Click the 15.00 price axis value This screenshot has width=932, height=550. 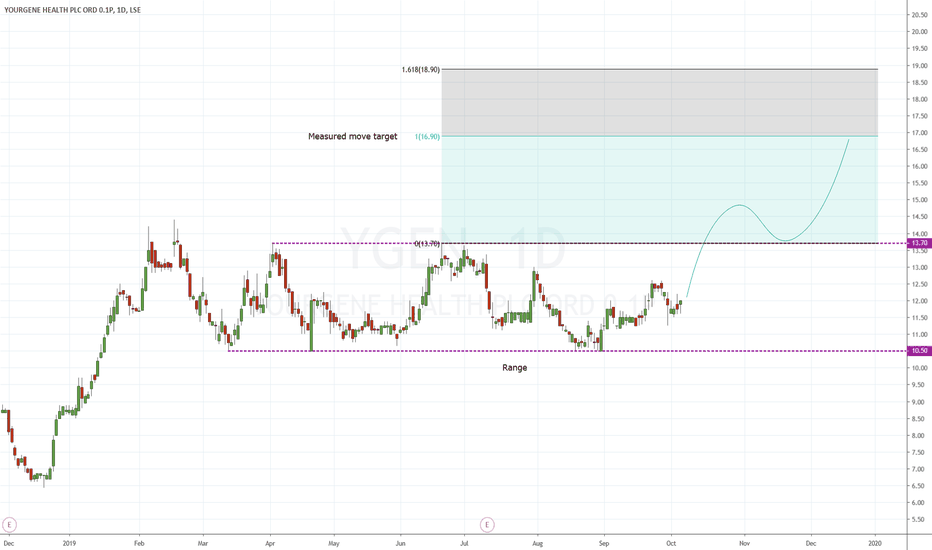tap(920, 200)
